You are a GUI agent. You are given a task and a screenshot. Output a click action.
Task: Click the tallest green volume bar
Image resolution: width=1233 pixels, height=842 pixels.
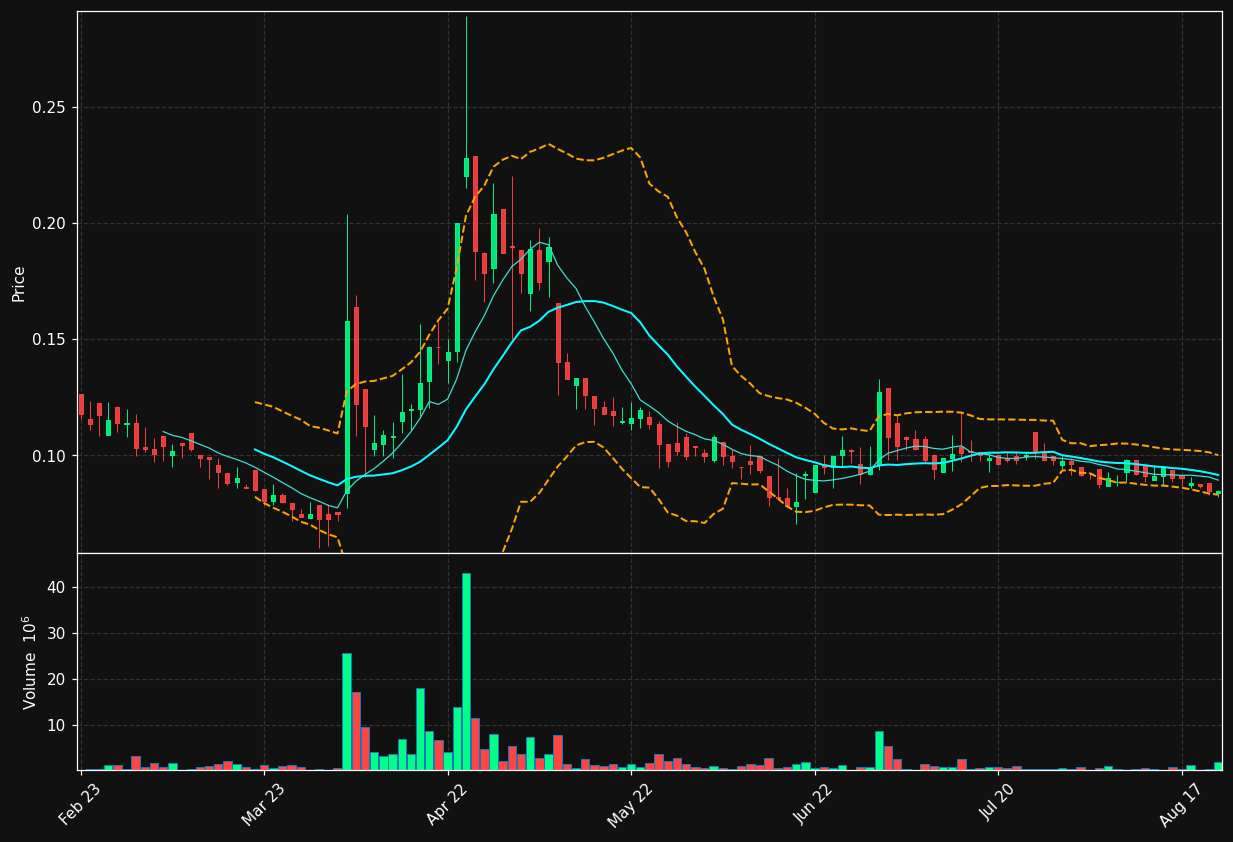tap(466, 671)
